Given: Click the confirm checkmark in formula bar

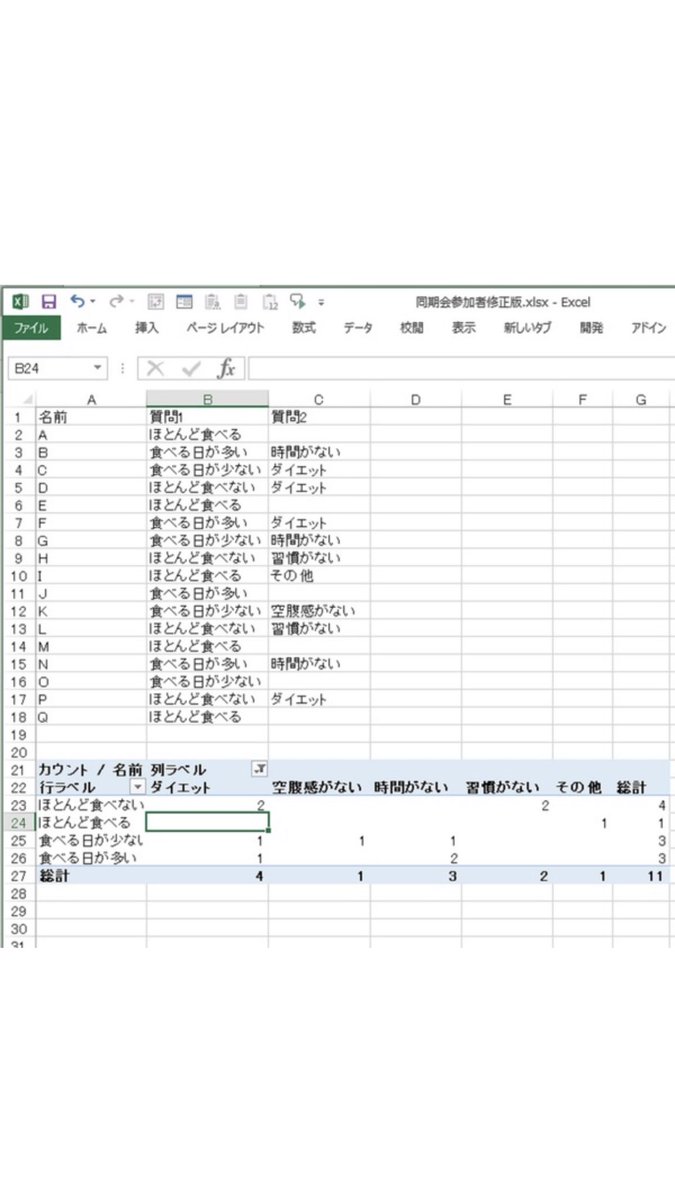Looking at the screenshot, I should [191, 369].
